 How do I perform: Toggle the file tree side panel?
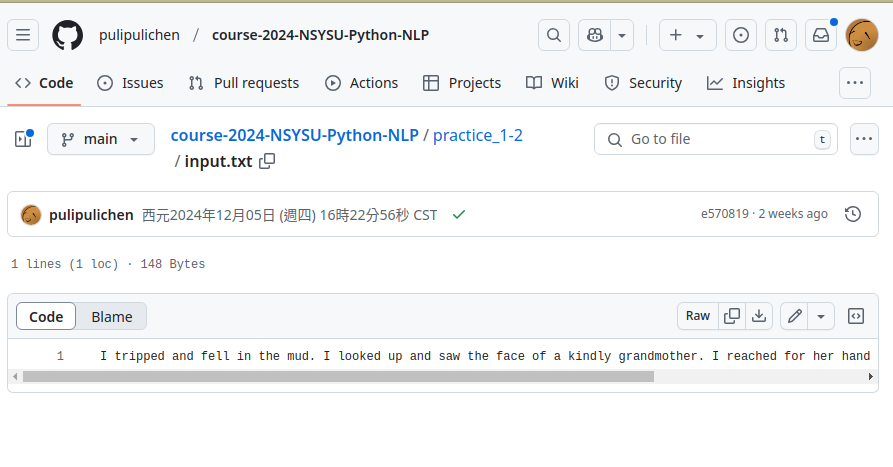pos(23,139)
